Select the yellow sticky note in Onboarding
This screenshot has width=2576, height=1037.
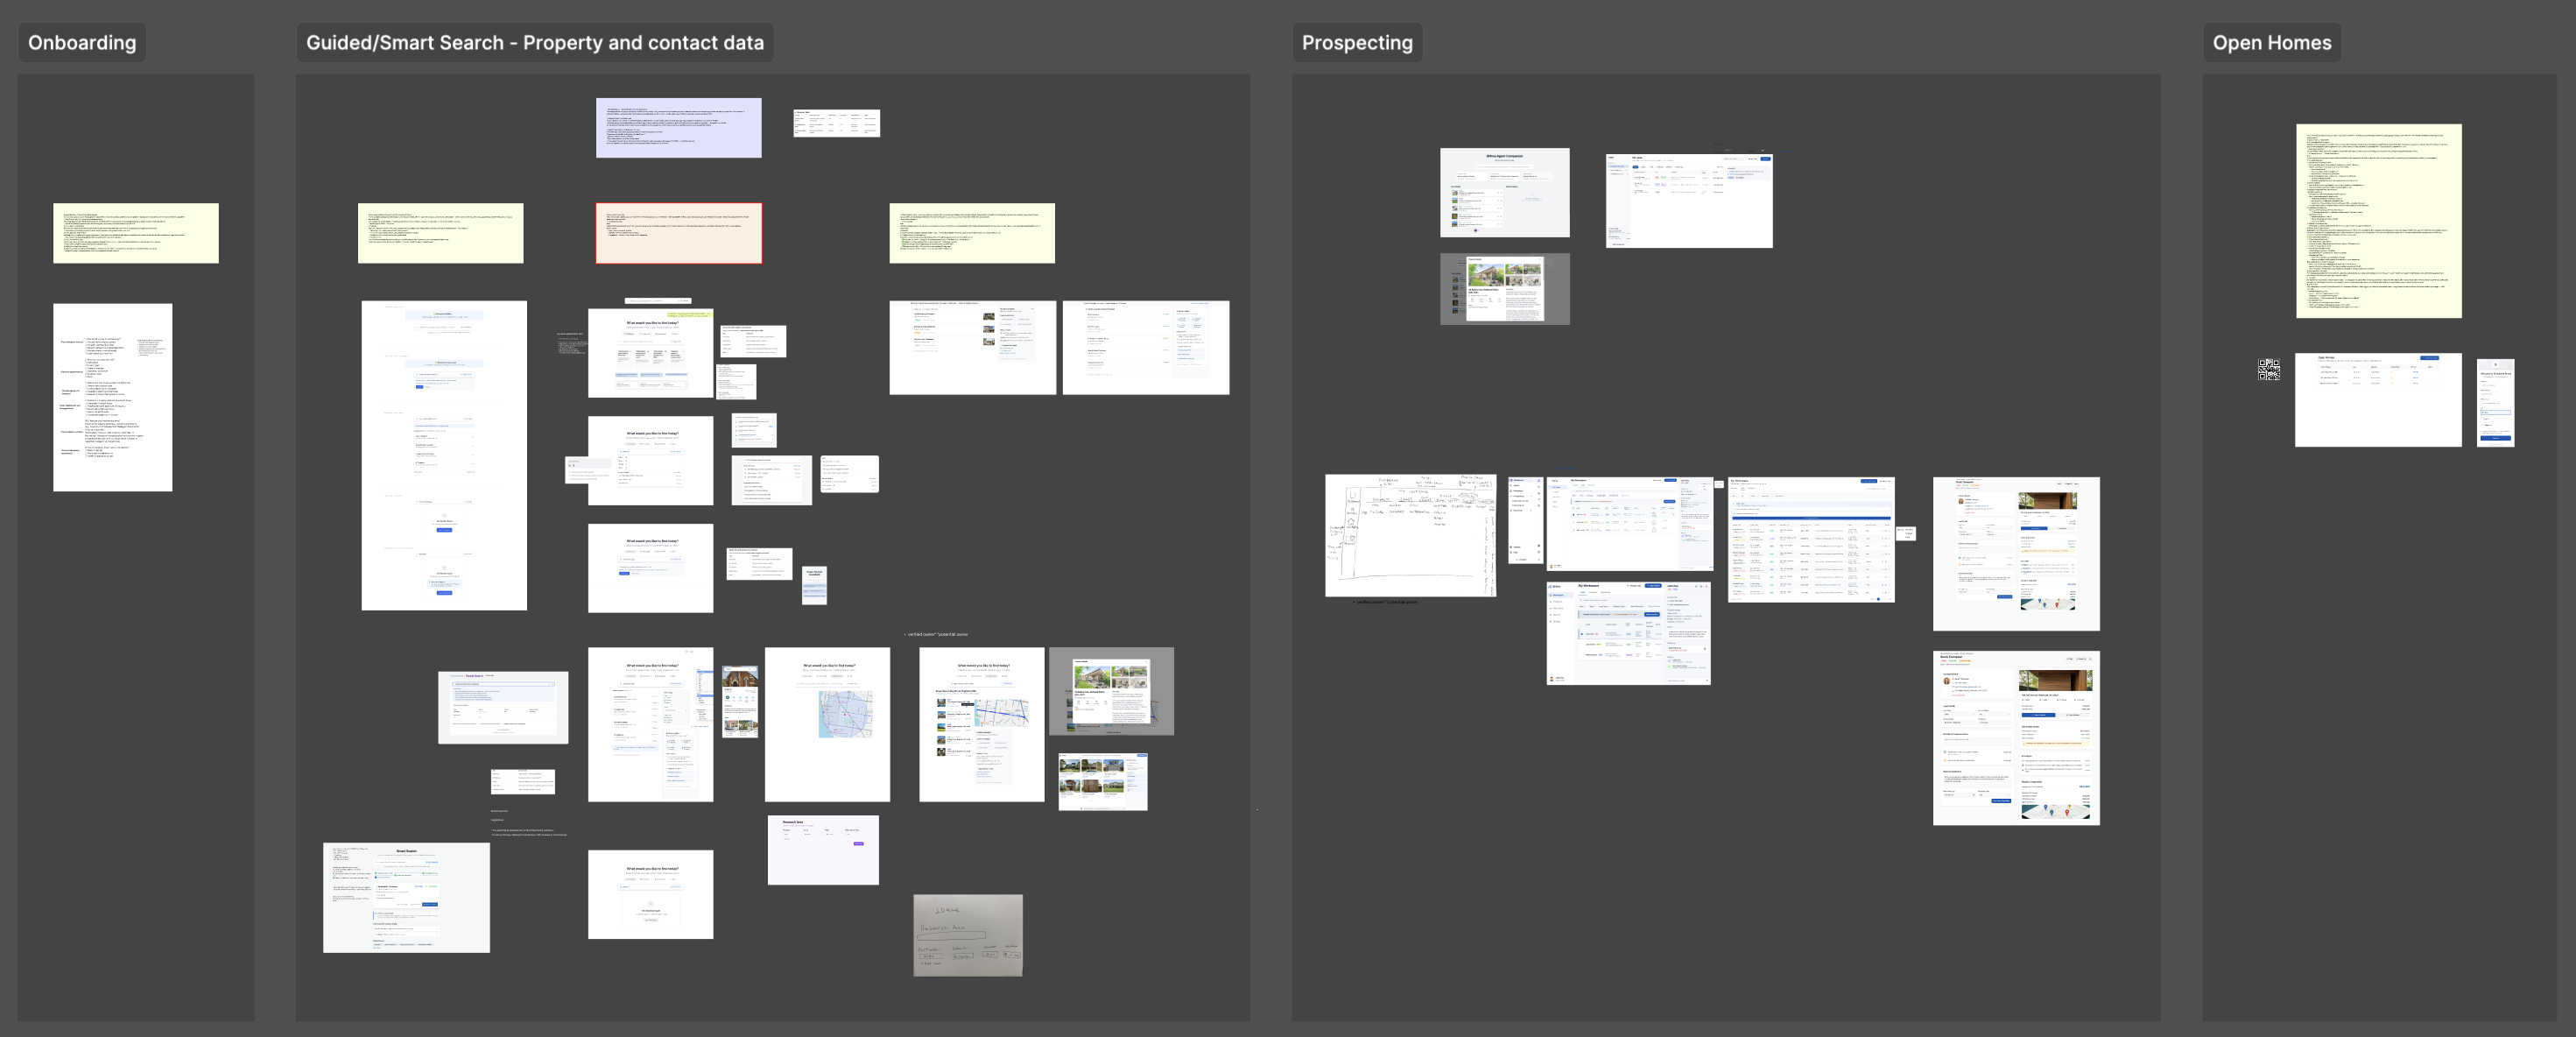coord(136,233)
